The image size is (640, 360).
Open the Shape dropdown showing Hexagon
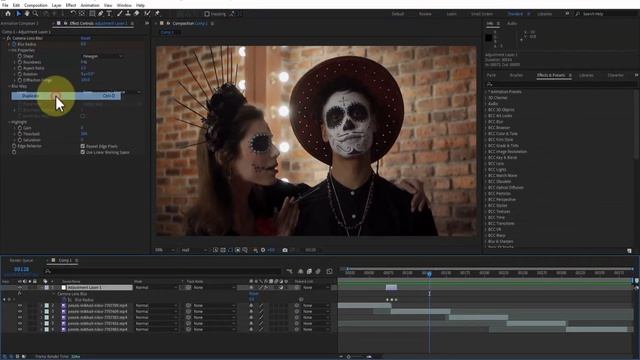click(102, 56)
